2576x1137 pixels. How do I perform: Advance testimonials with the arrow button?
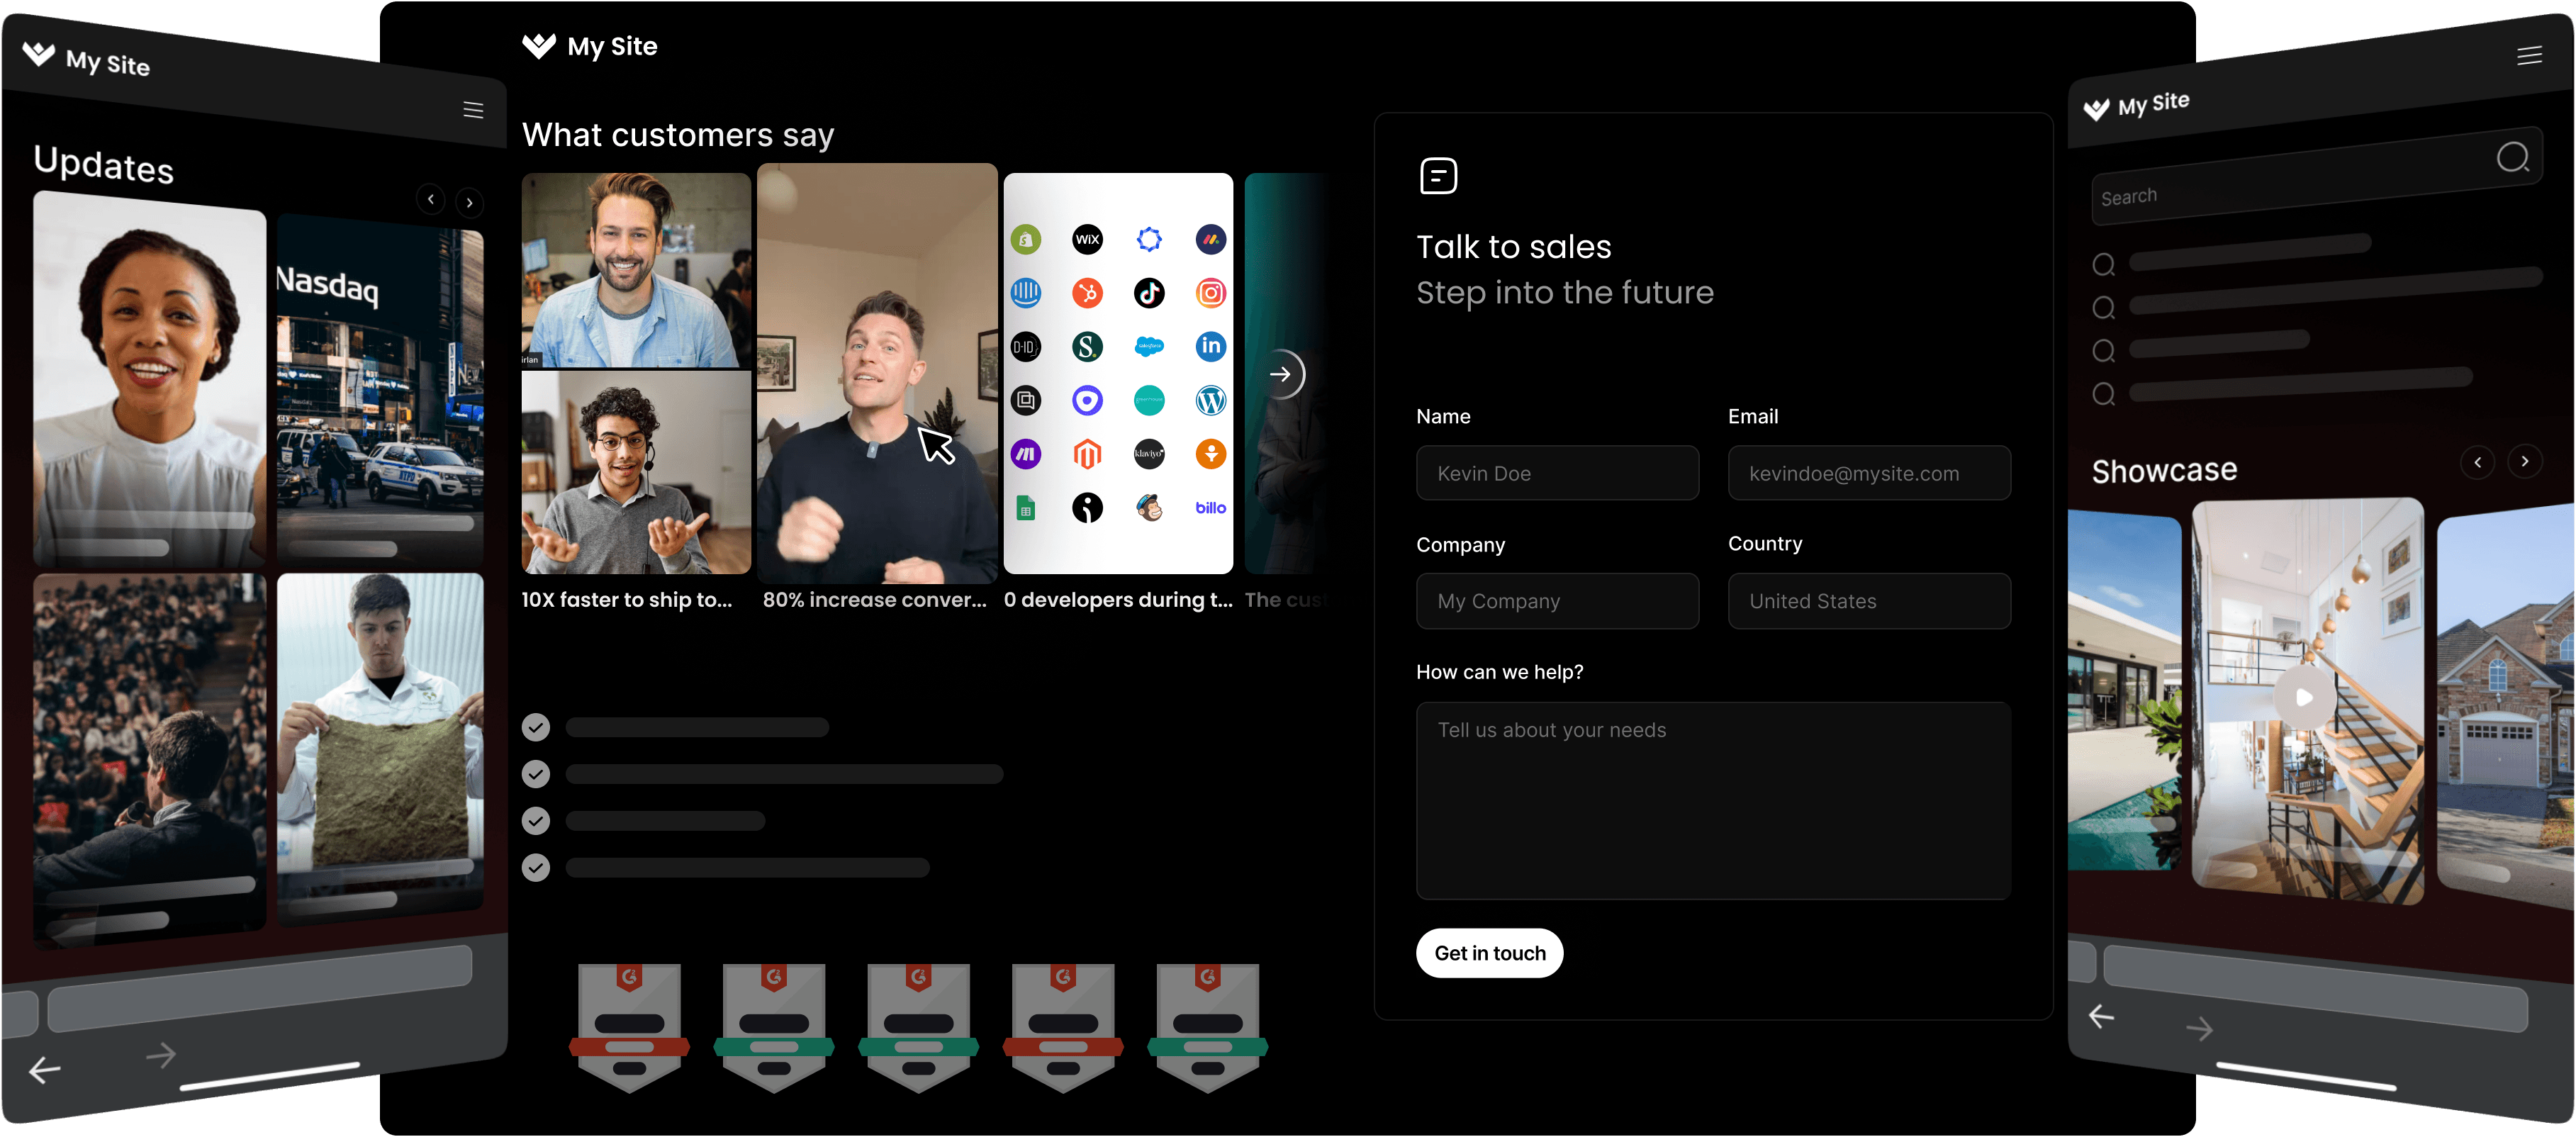pyautogui.click(x=1281, y=374)
